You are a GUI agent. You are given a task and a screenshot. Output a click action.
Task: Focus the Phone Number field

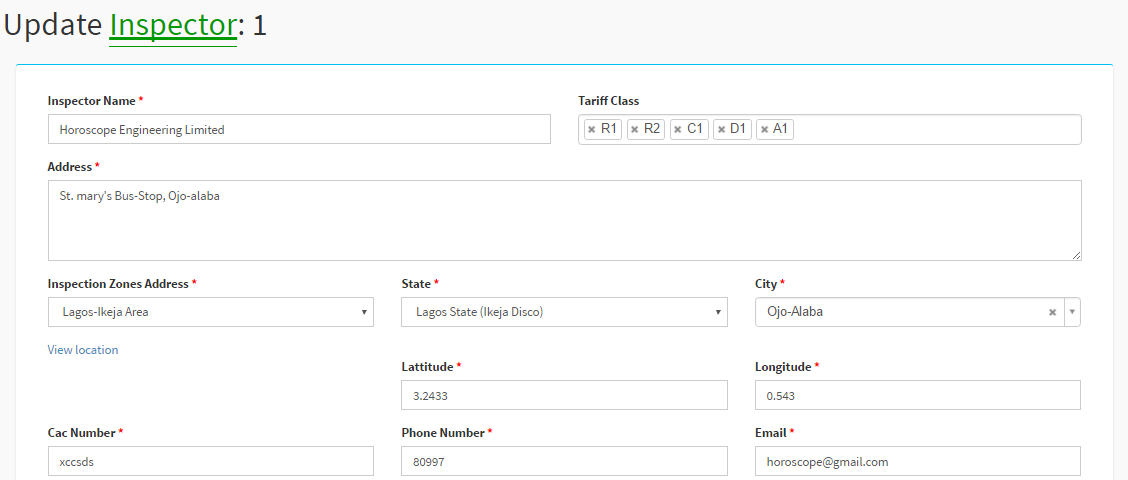coord(564,461)
